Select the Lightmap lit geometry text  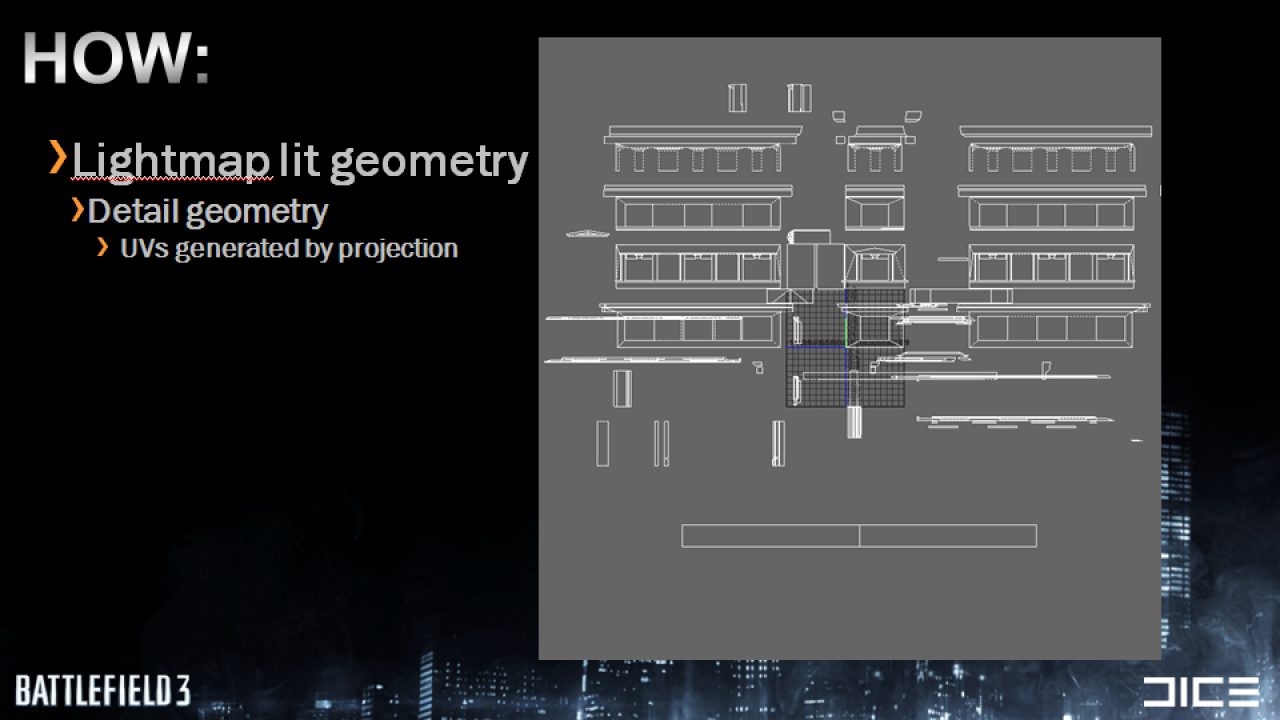coord(300,160)
